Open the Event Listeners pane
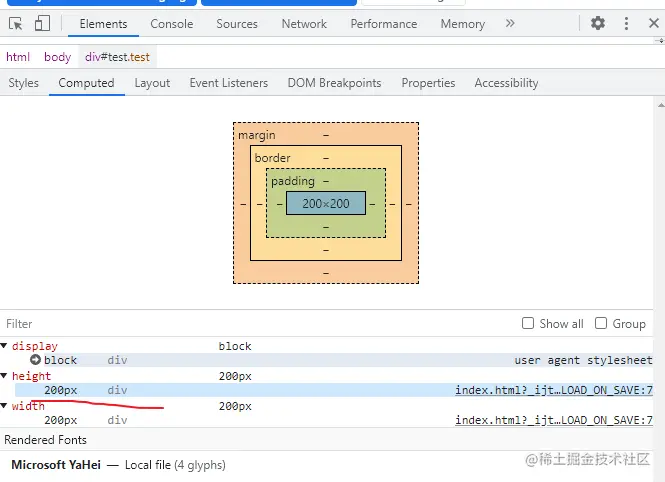Viewport: 665px width, 482px height. pyautogui.click(x=229, y=83)
